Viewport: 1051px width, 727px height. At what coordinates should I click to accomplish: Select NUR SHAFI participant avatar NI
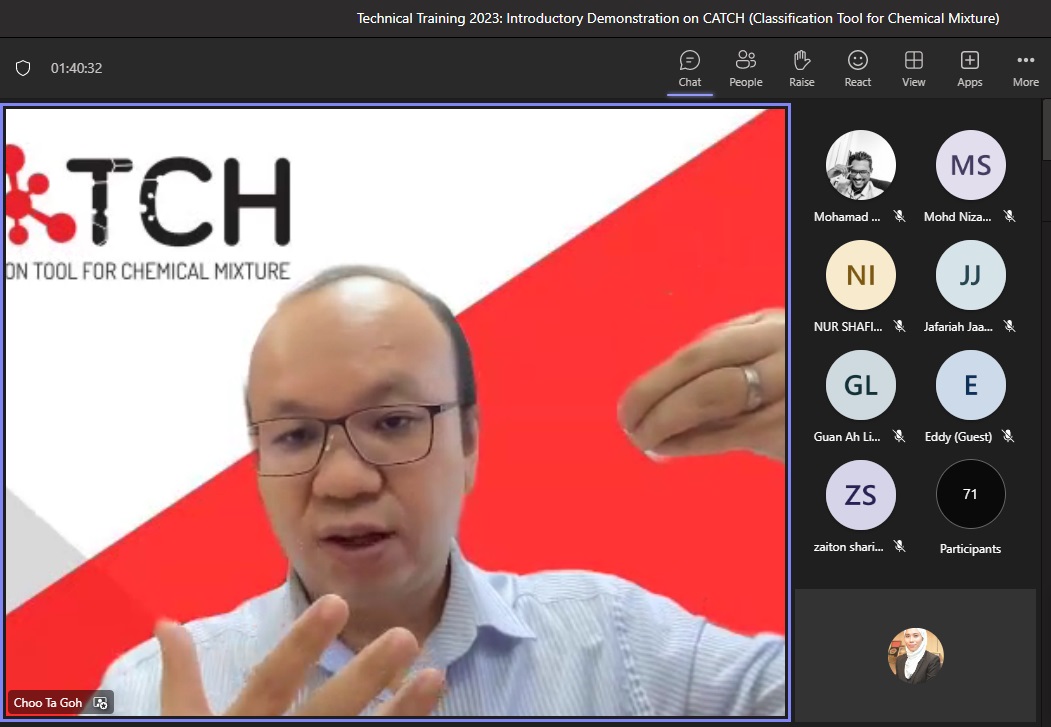860,275
